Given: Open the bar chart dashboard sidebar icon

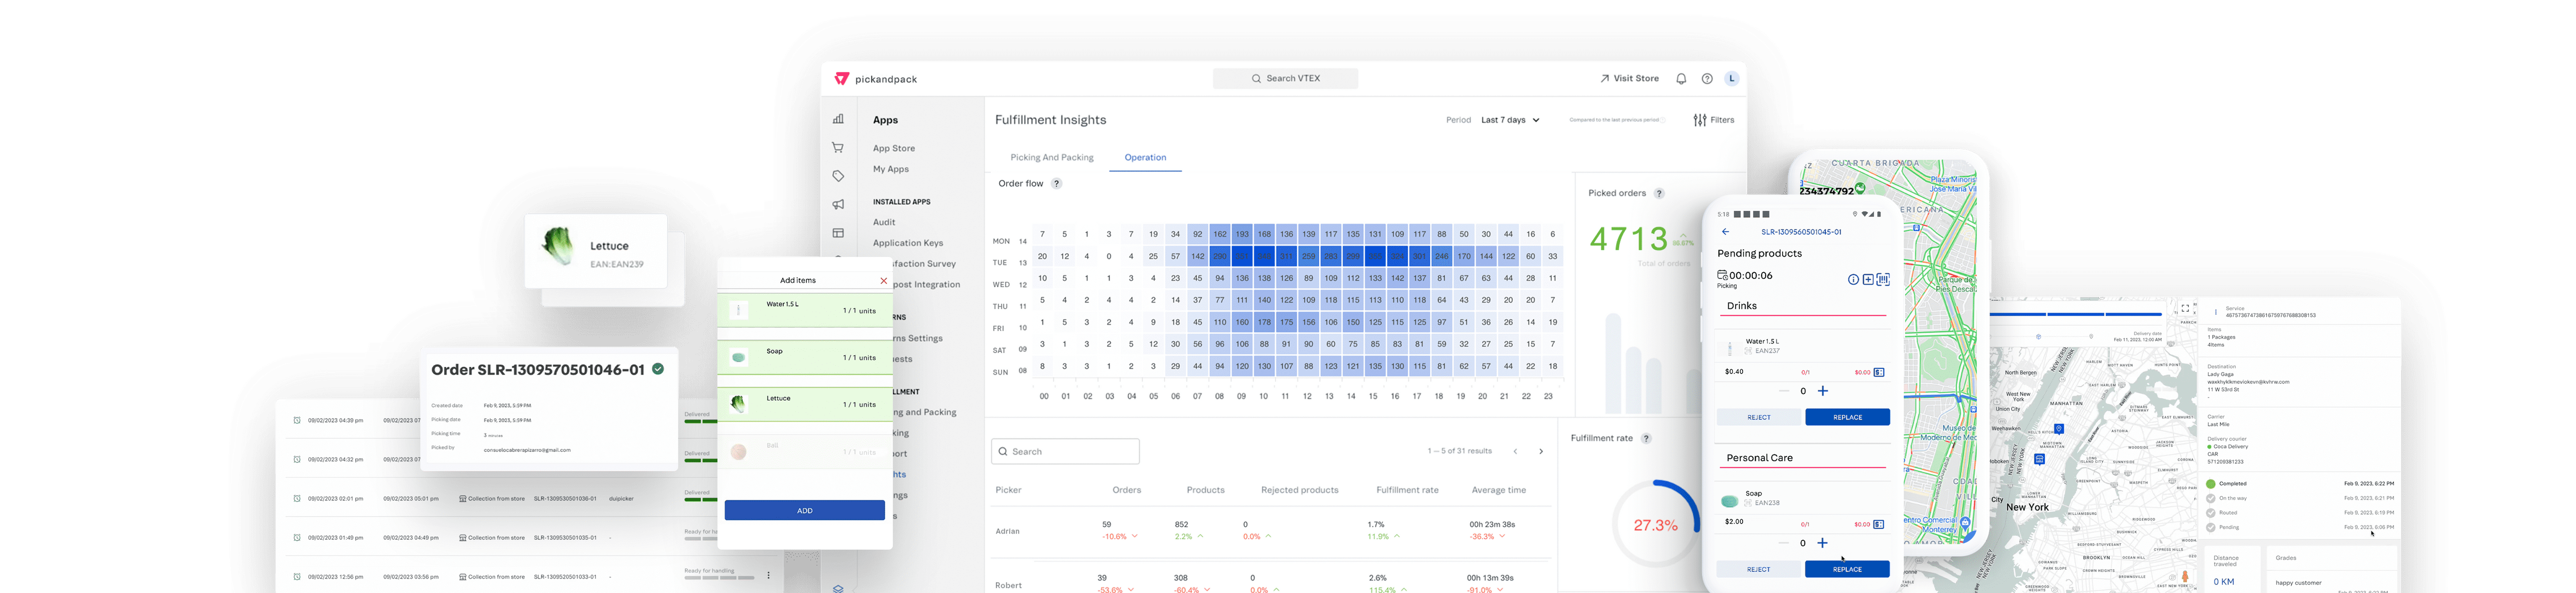Looking at the screenshot, I should tap(838, 119).
